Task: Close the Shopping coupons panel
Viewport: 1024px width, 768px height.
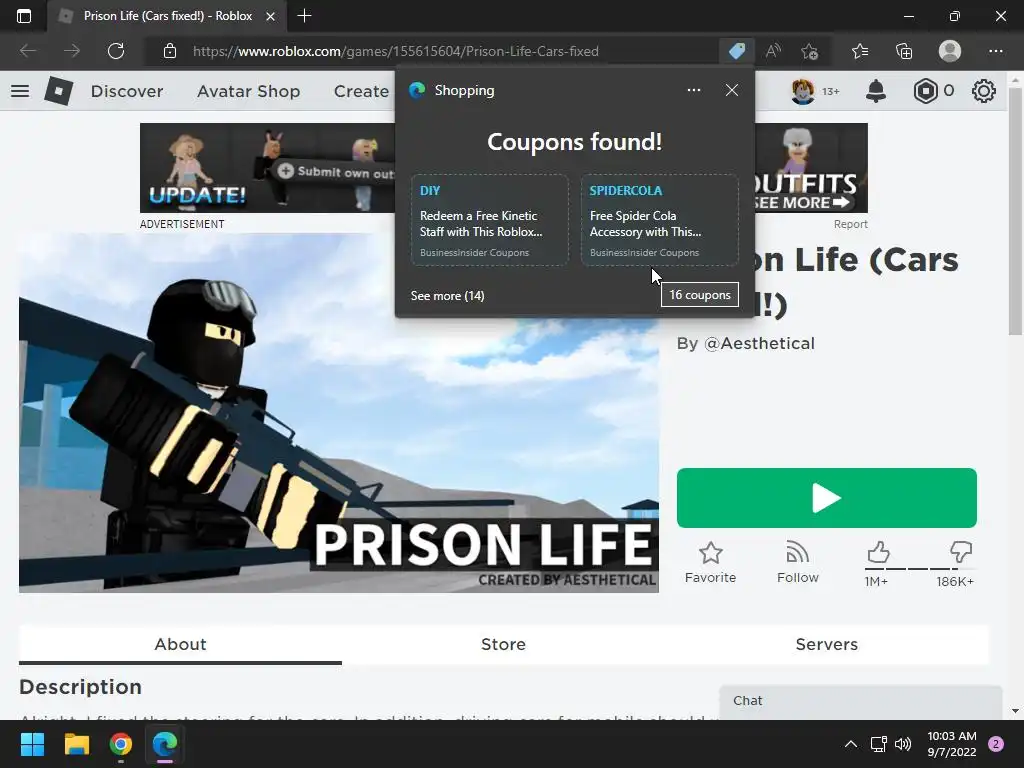Action: [732, 90]
